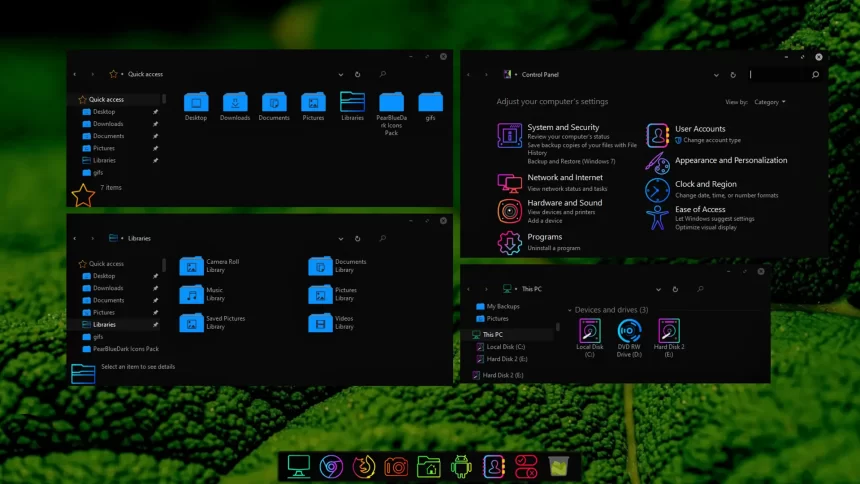Collapse the Devices and drives group

pyautogui.click(x=569, y=310)
